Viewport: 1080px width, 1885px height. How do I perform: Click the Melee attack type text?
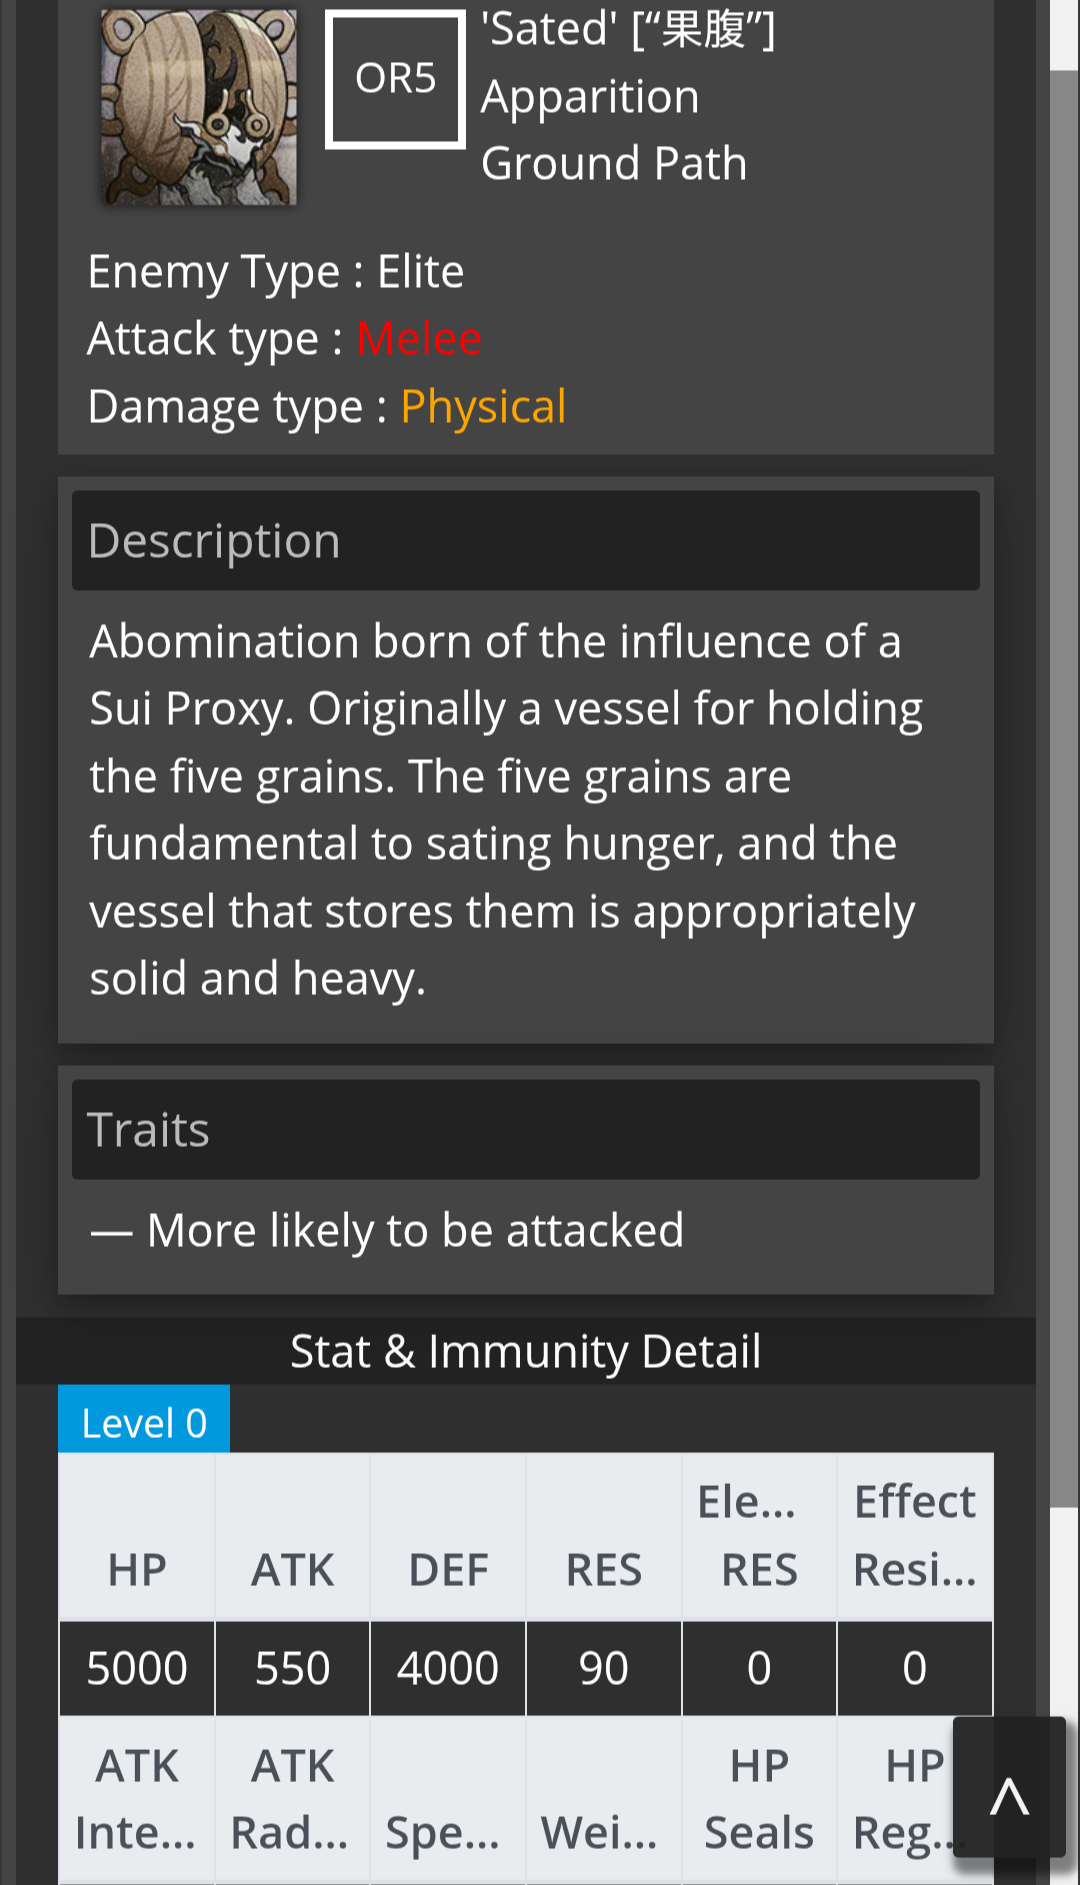click(419, 339)
